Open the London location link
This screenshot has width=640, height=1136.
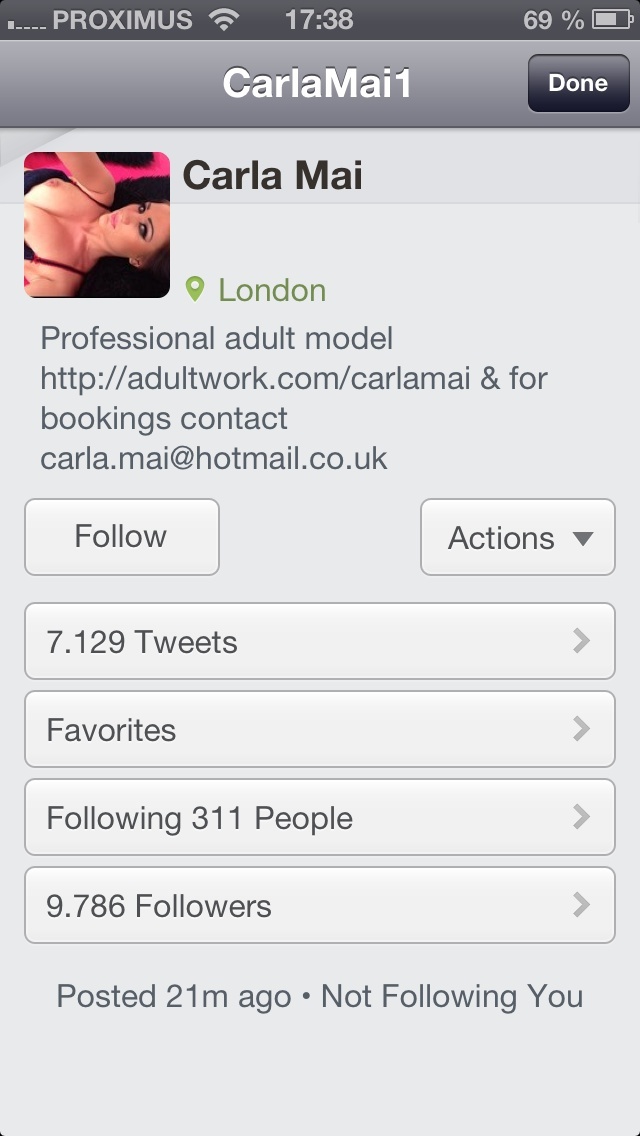[272, 291]
